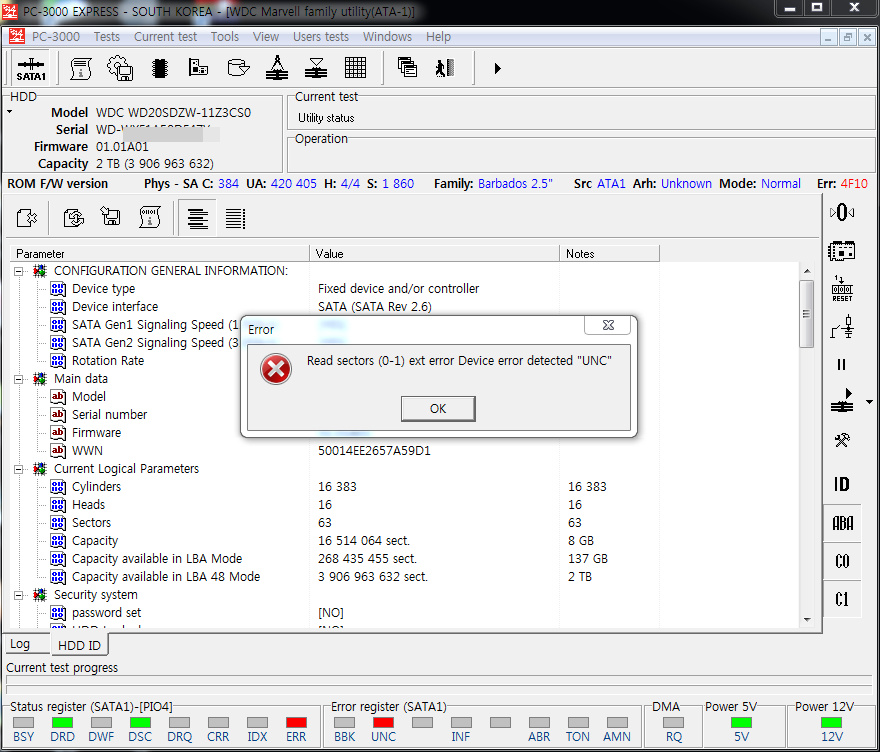The height and width of the screenshot is (752, 880).
Task: Click the parameter list vertical scrollbar thumb
Action: [807, 314]
